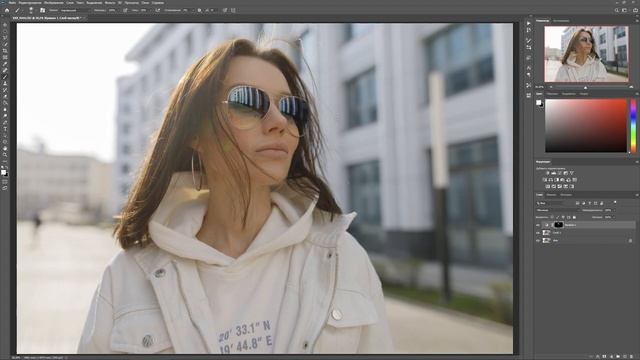
Task: Open smoothing options gear icon
Action: (x=199, y=10)
